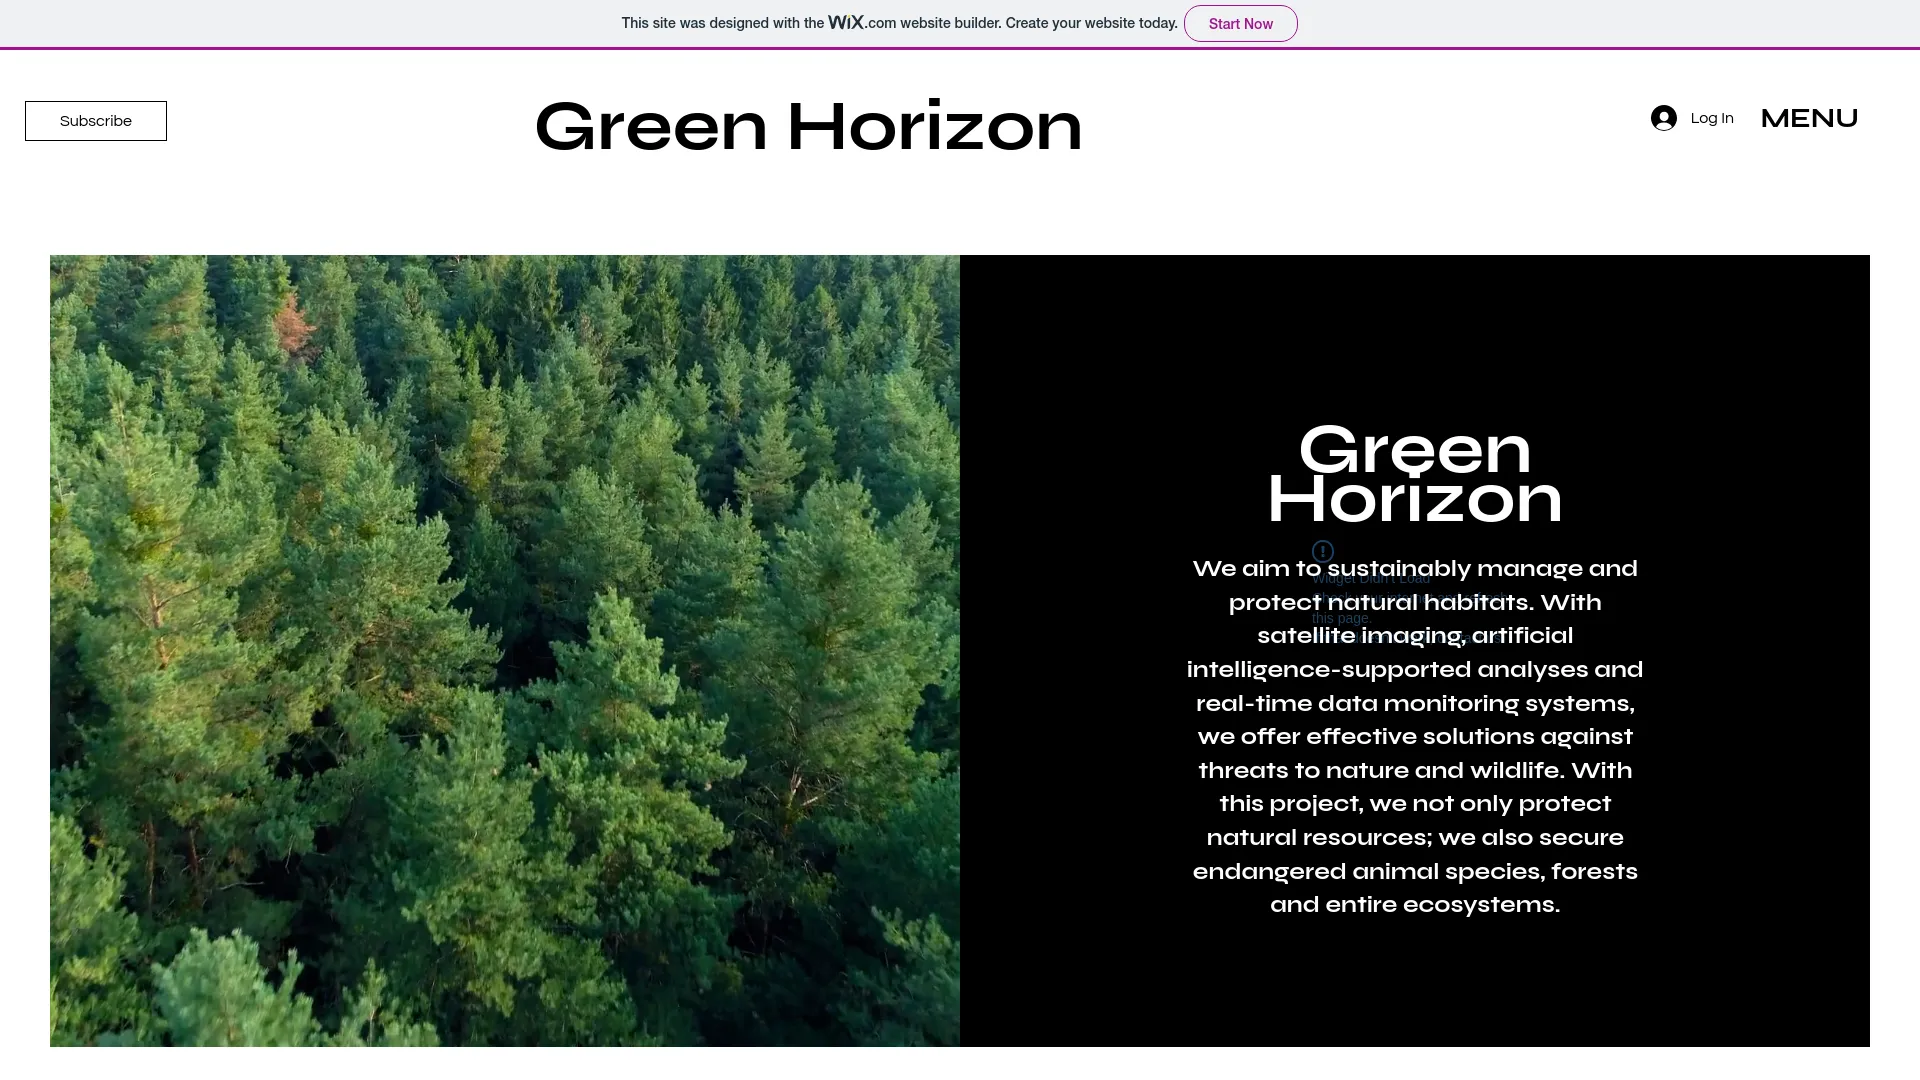Click the Log In link
Viewport: 1920px width, 1080px height.
(x=1711, y=118)
